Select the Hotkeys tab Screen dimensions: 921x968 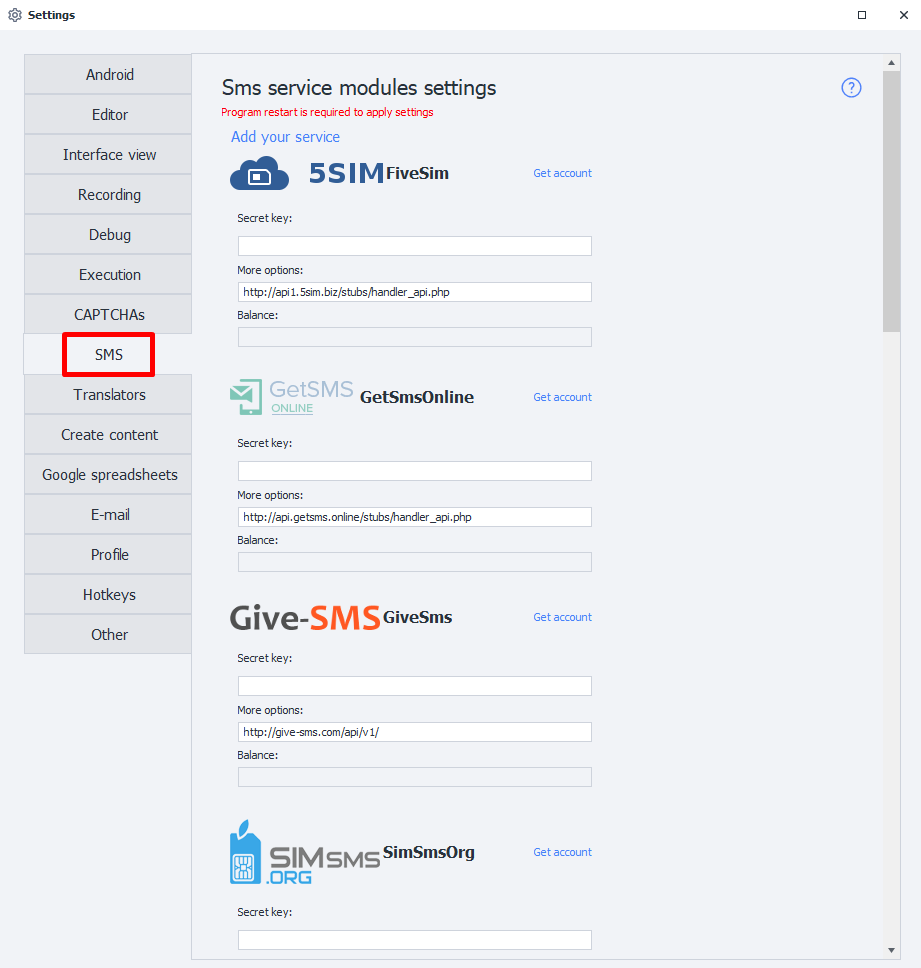coord(109,595)
